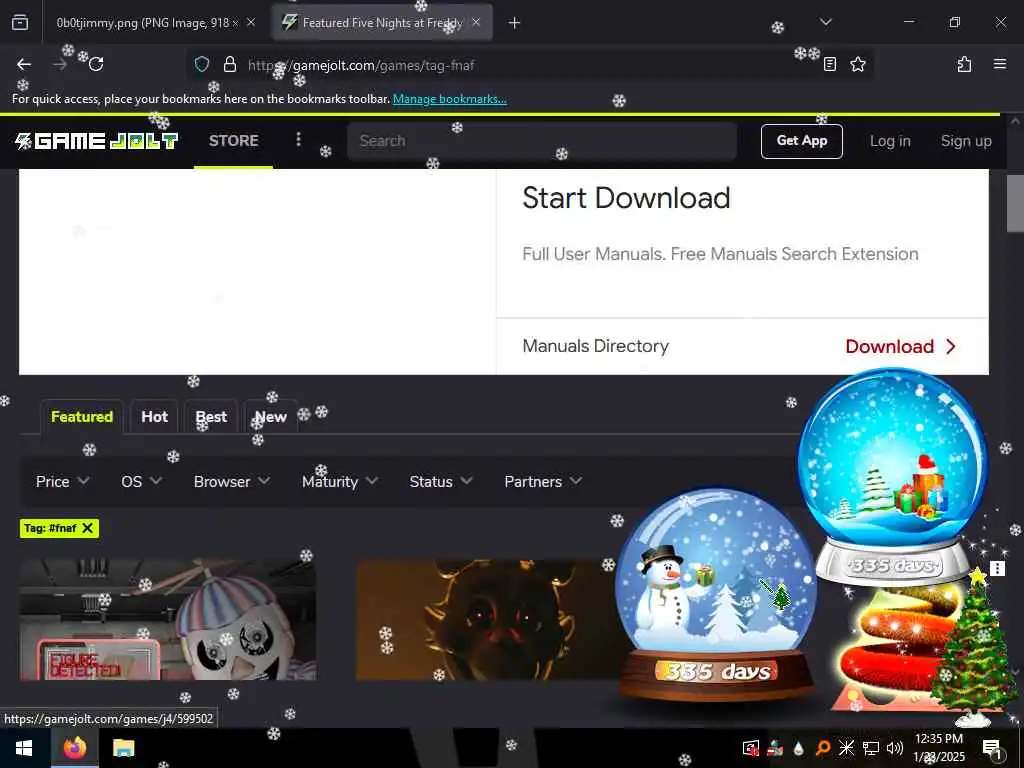1024x768 pixels.
Task: Open the dark golden animatronic game thumbnail
Action: [487, 620]
